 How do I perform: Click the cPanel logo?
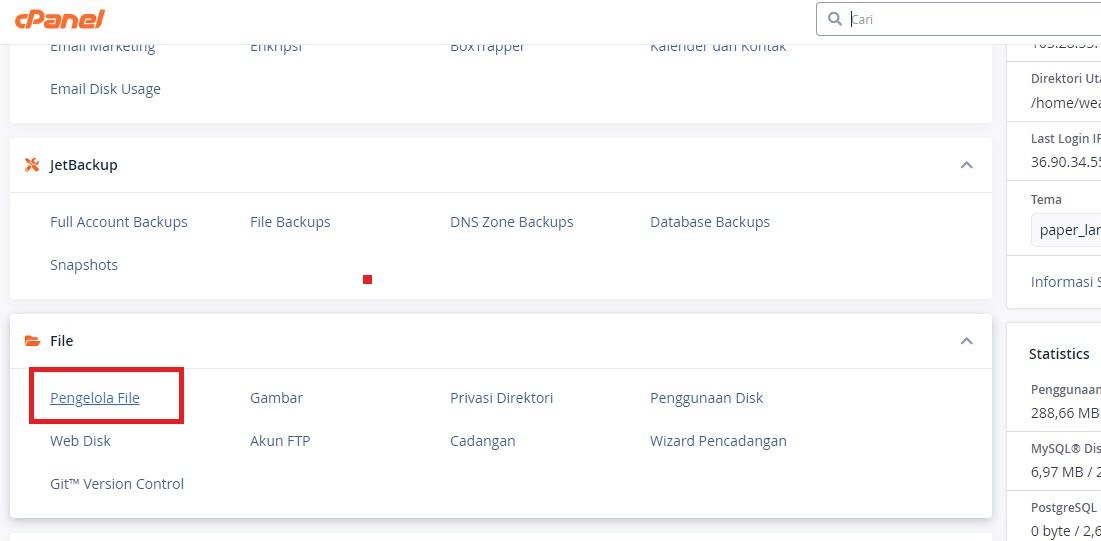click(62, 19)
